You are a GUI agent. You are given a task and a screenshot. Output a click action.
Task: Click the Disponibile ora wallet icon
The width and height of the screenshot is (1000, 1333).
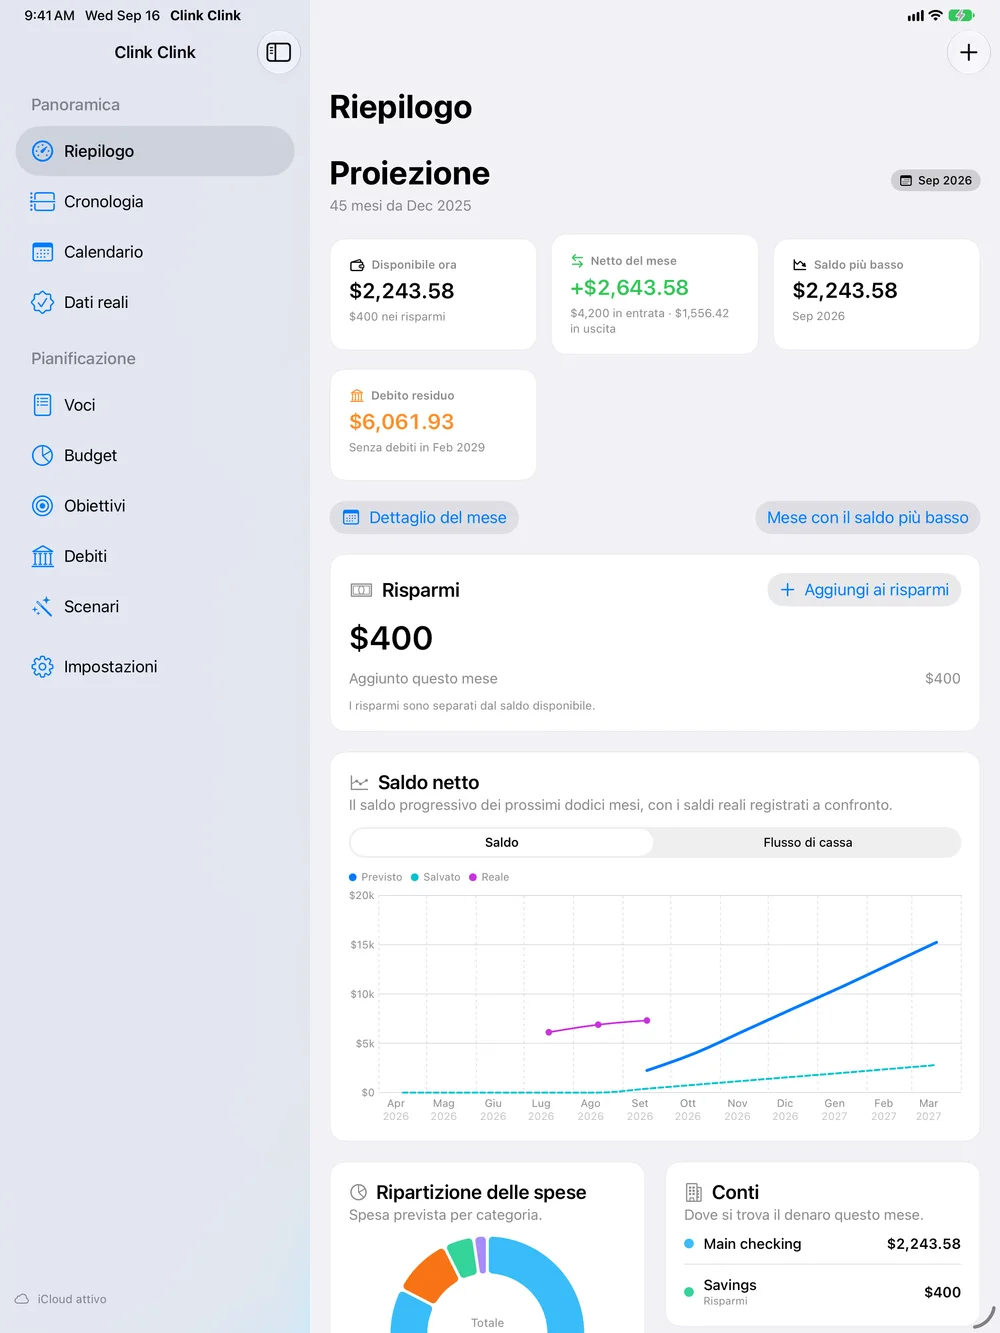coord(357,265)
